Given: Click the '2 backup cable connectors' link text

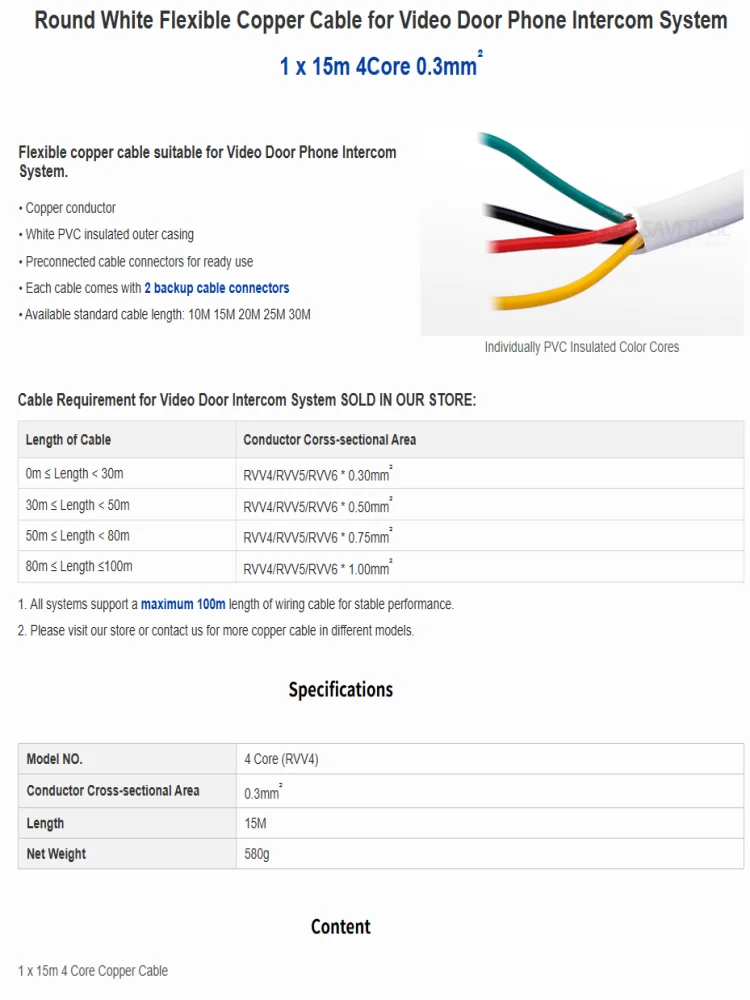Looking at the screenshot, I should [217, 288].
